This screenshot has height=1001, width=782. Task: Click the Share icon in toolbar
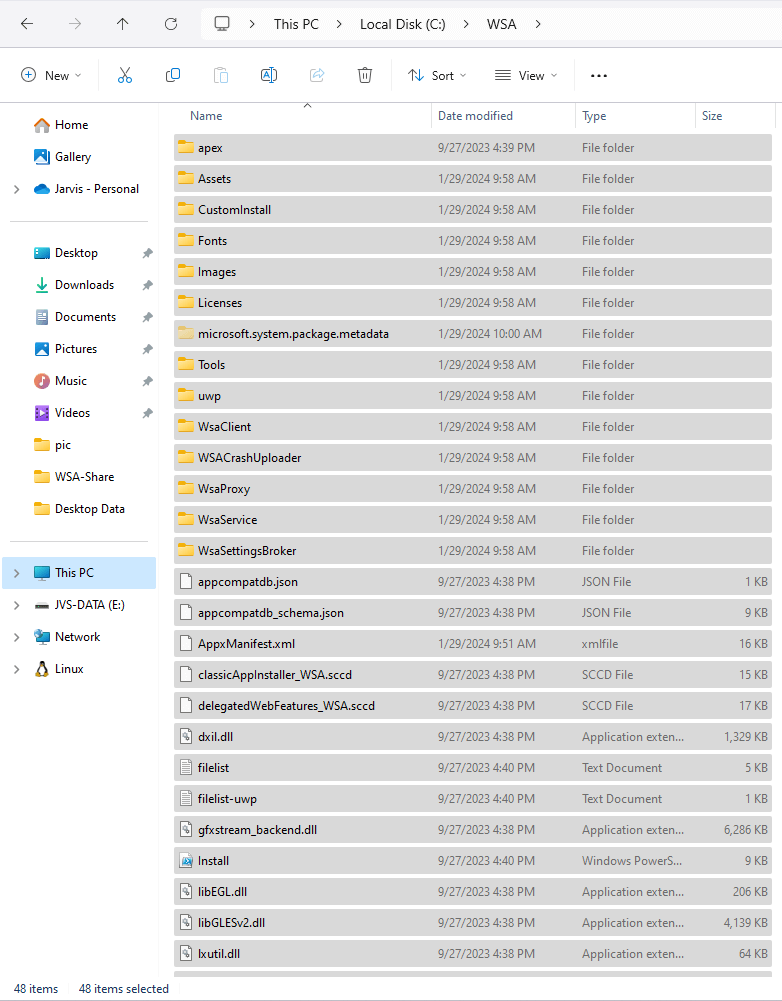pos(317,75)
